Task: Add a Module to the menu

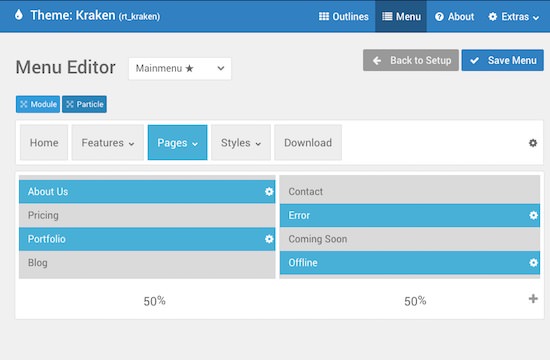Action: click(38, 104)
